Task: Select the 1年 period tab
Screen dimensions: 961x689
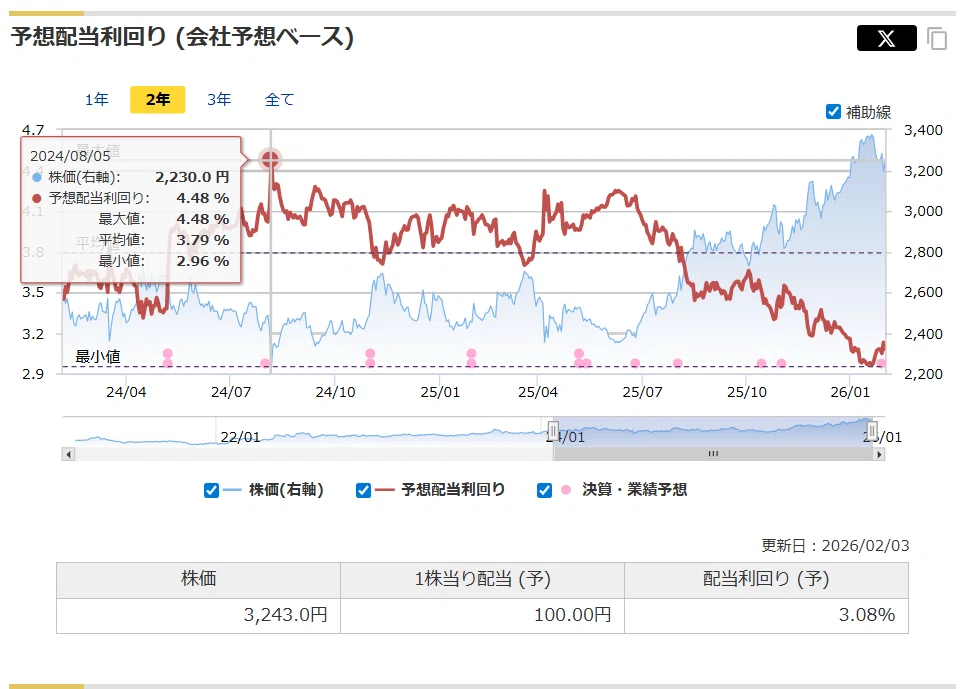Action: [96, 99]
